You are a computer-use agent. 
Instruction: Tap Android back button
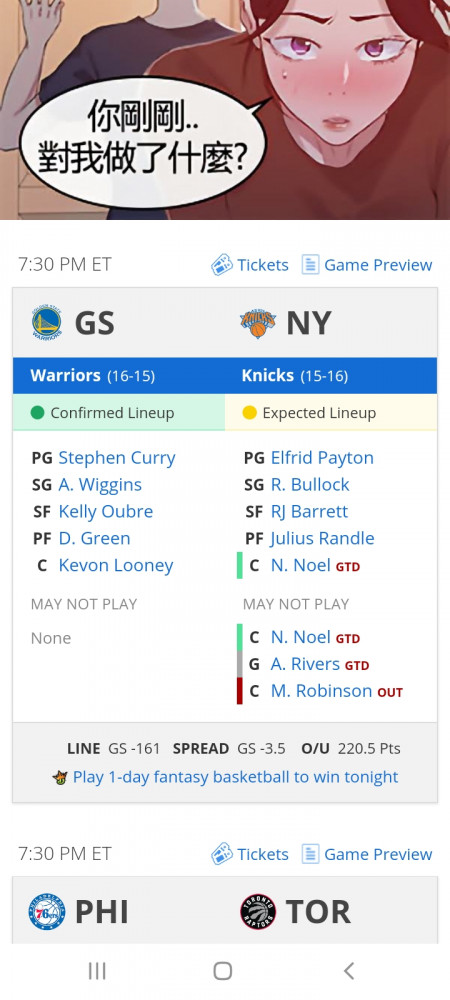click(x=349, y=971)
